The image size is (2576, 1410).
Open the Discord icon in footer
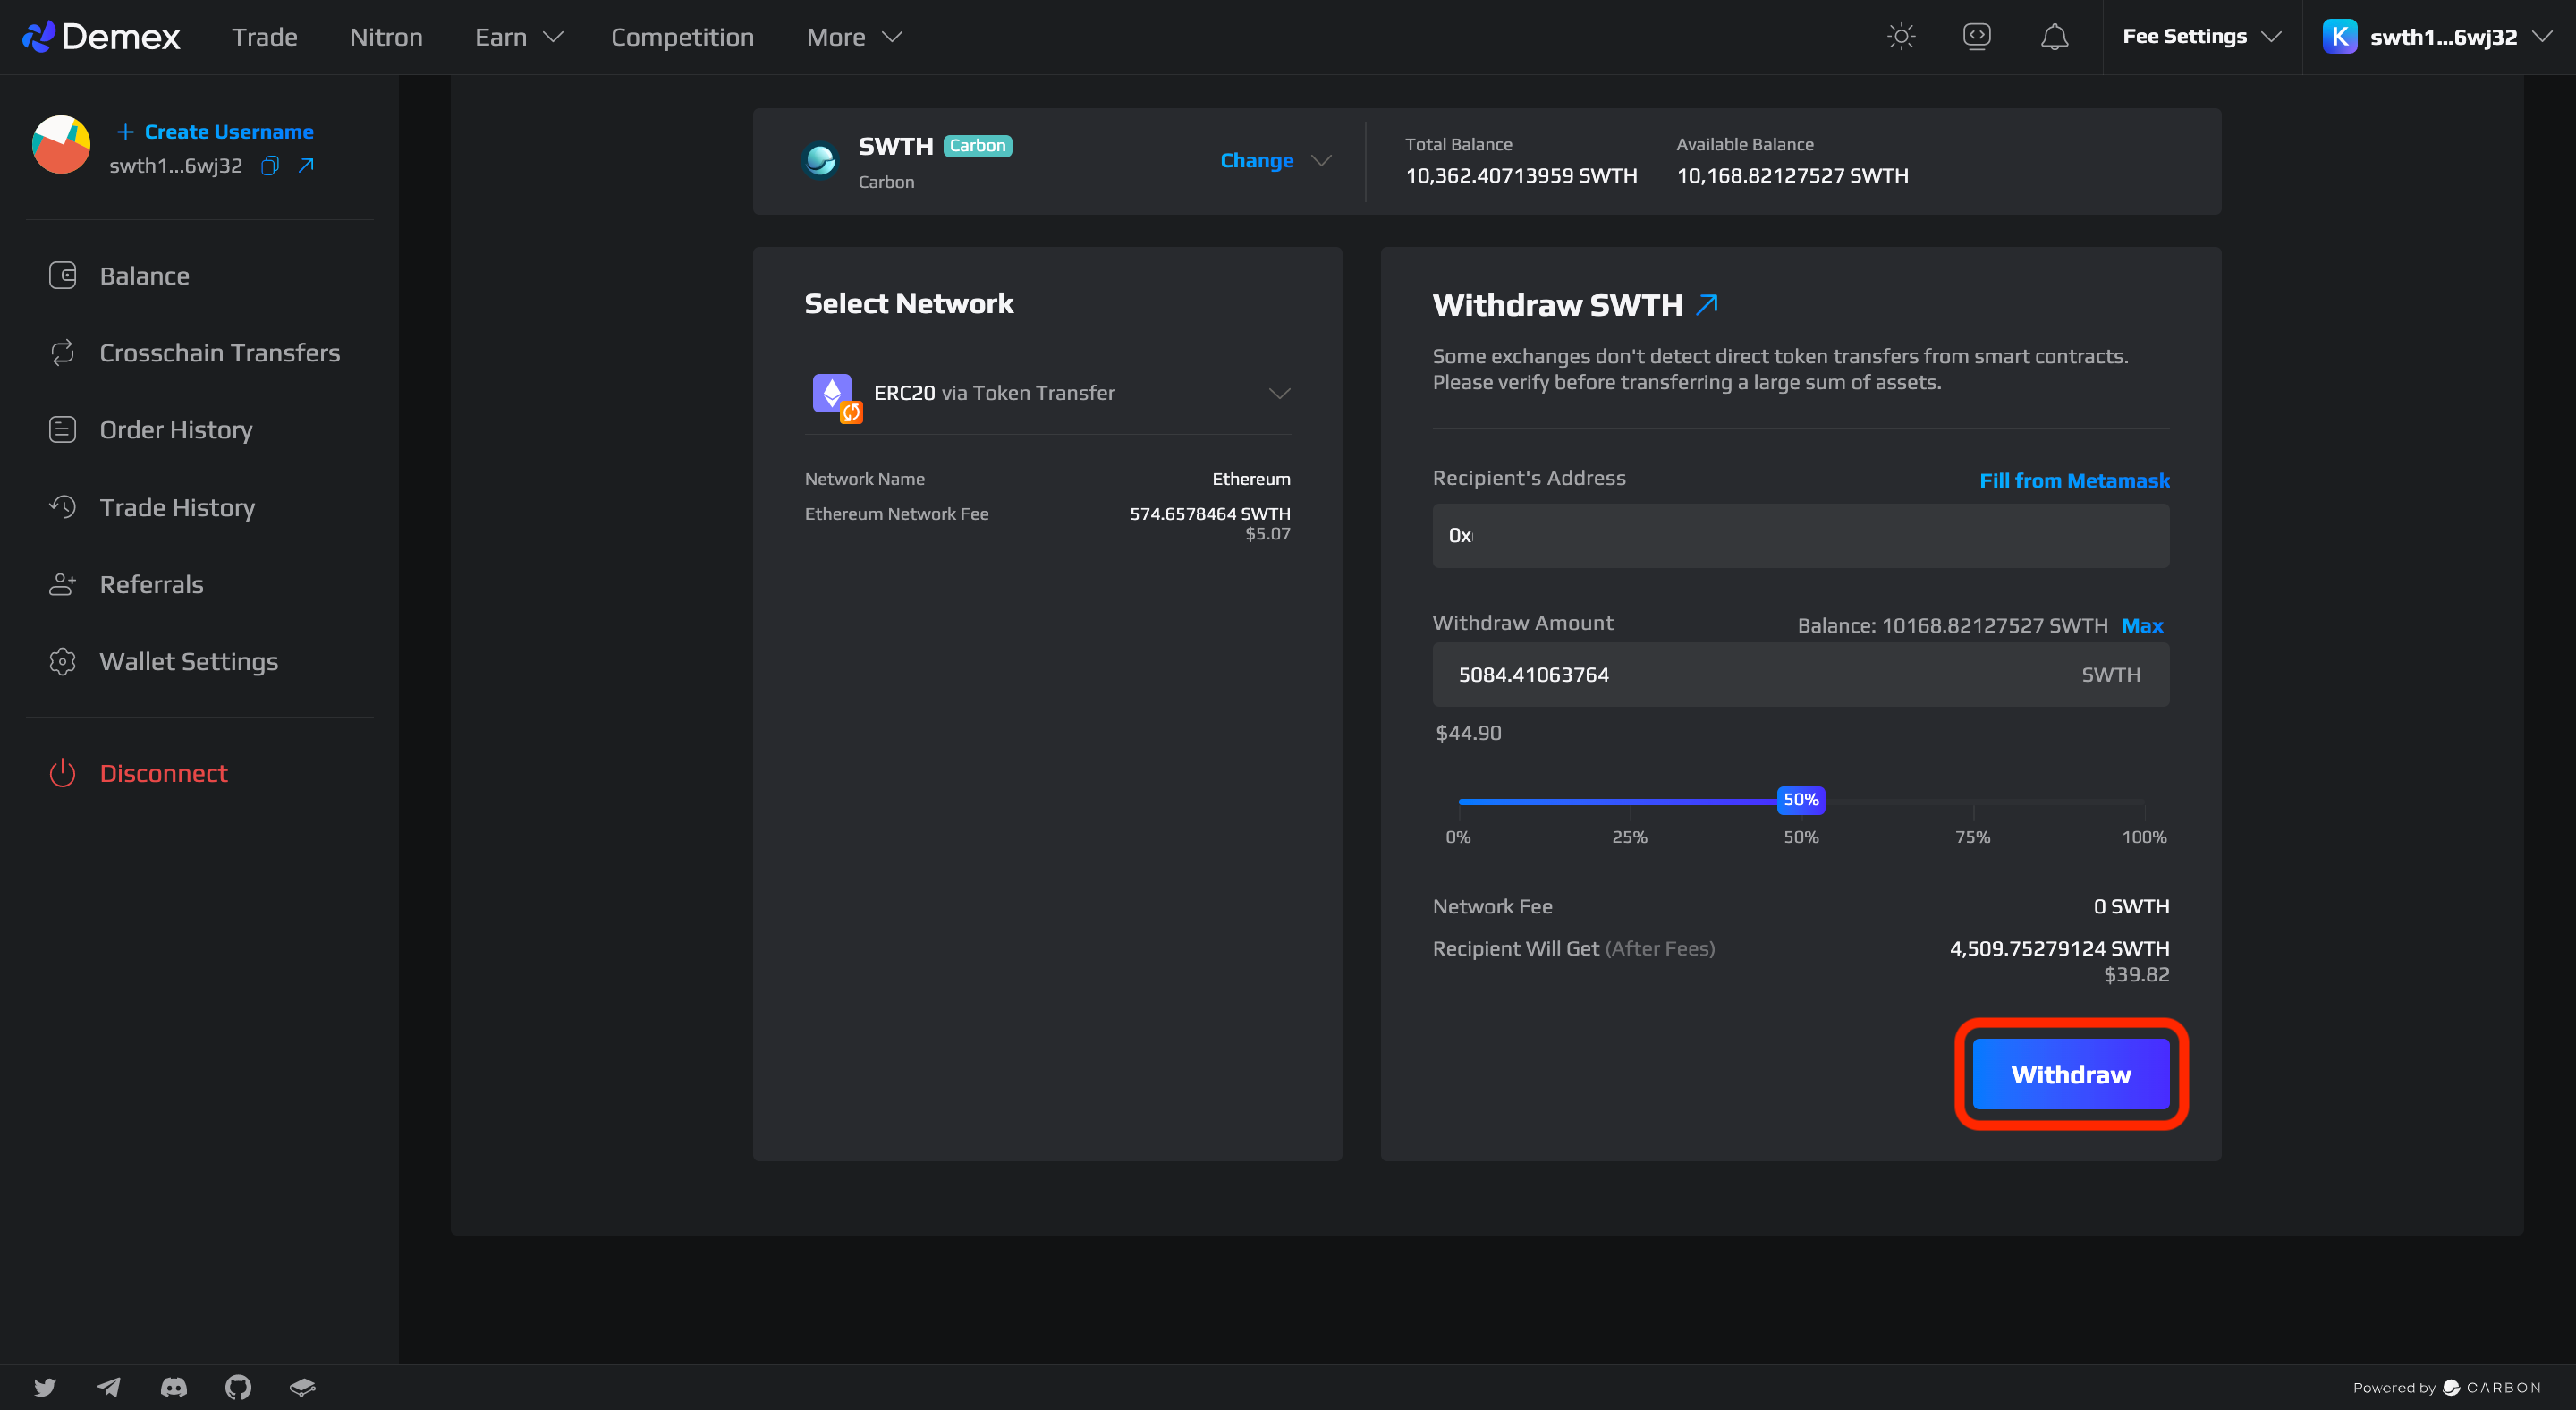(173, 1386)
